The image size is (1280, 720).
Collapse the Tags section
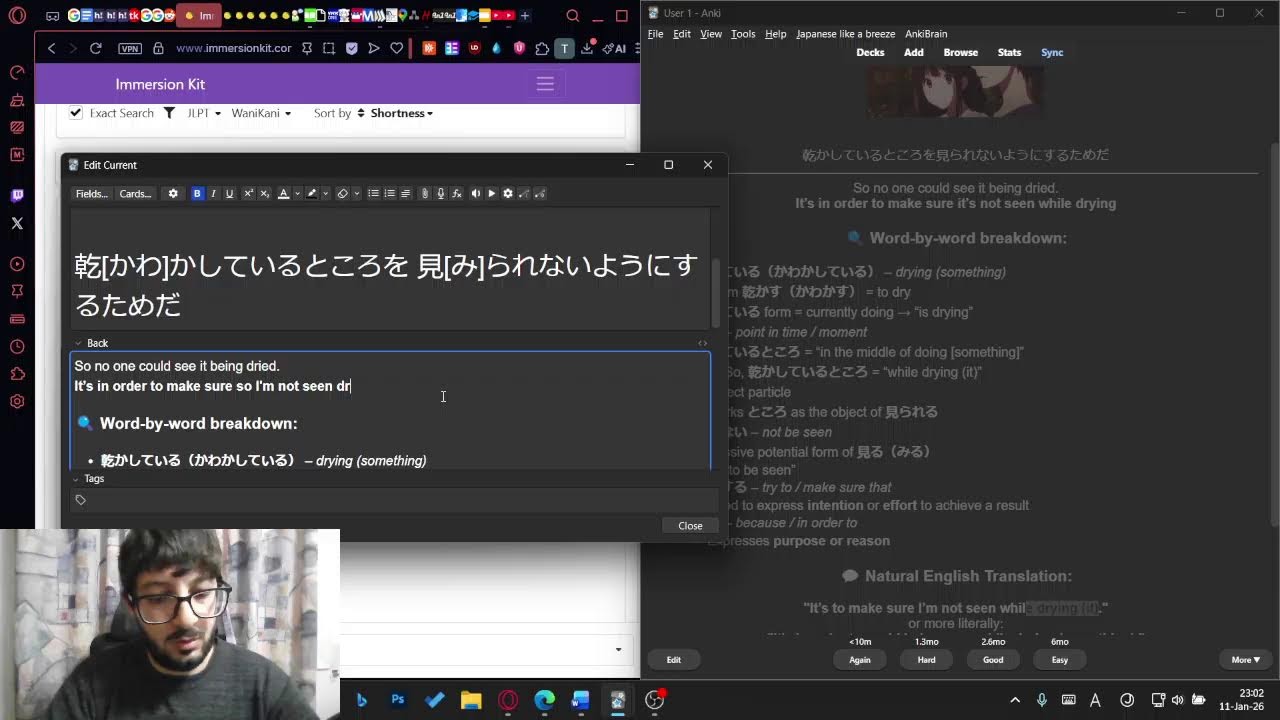[76, 479]
